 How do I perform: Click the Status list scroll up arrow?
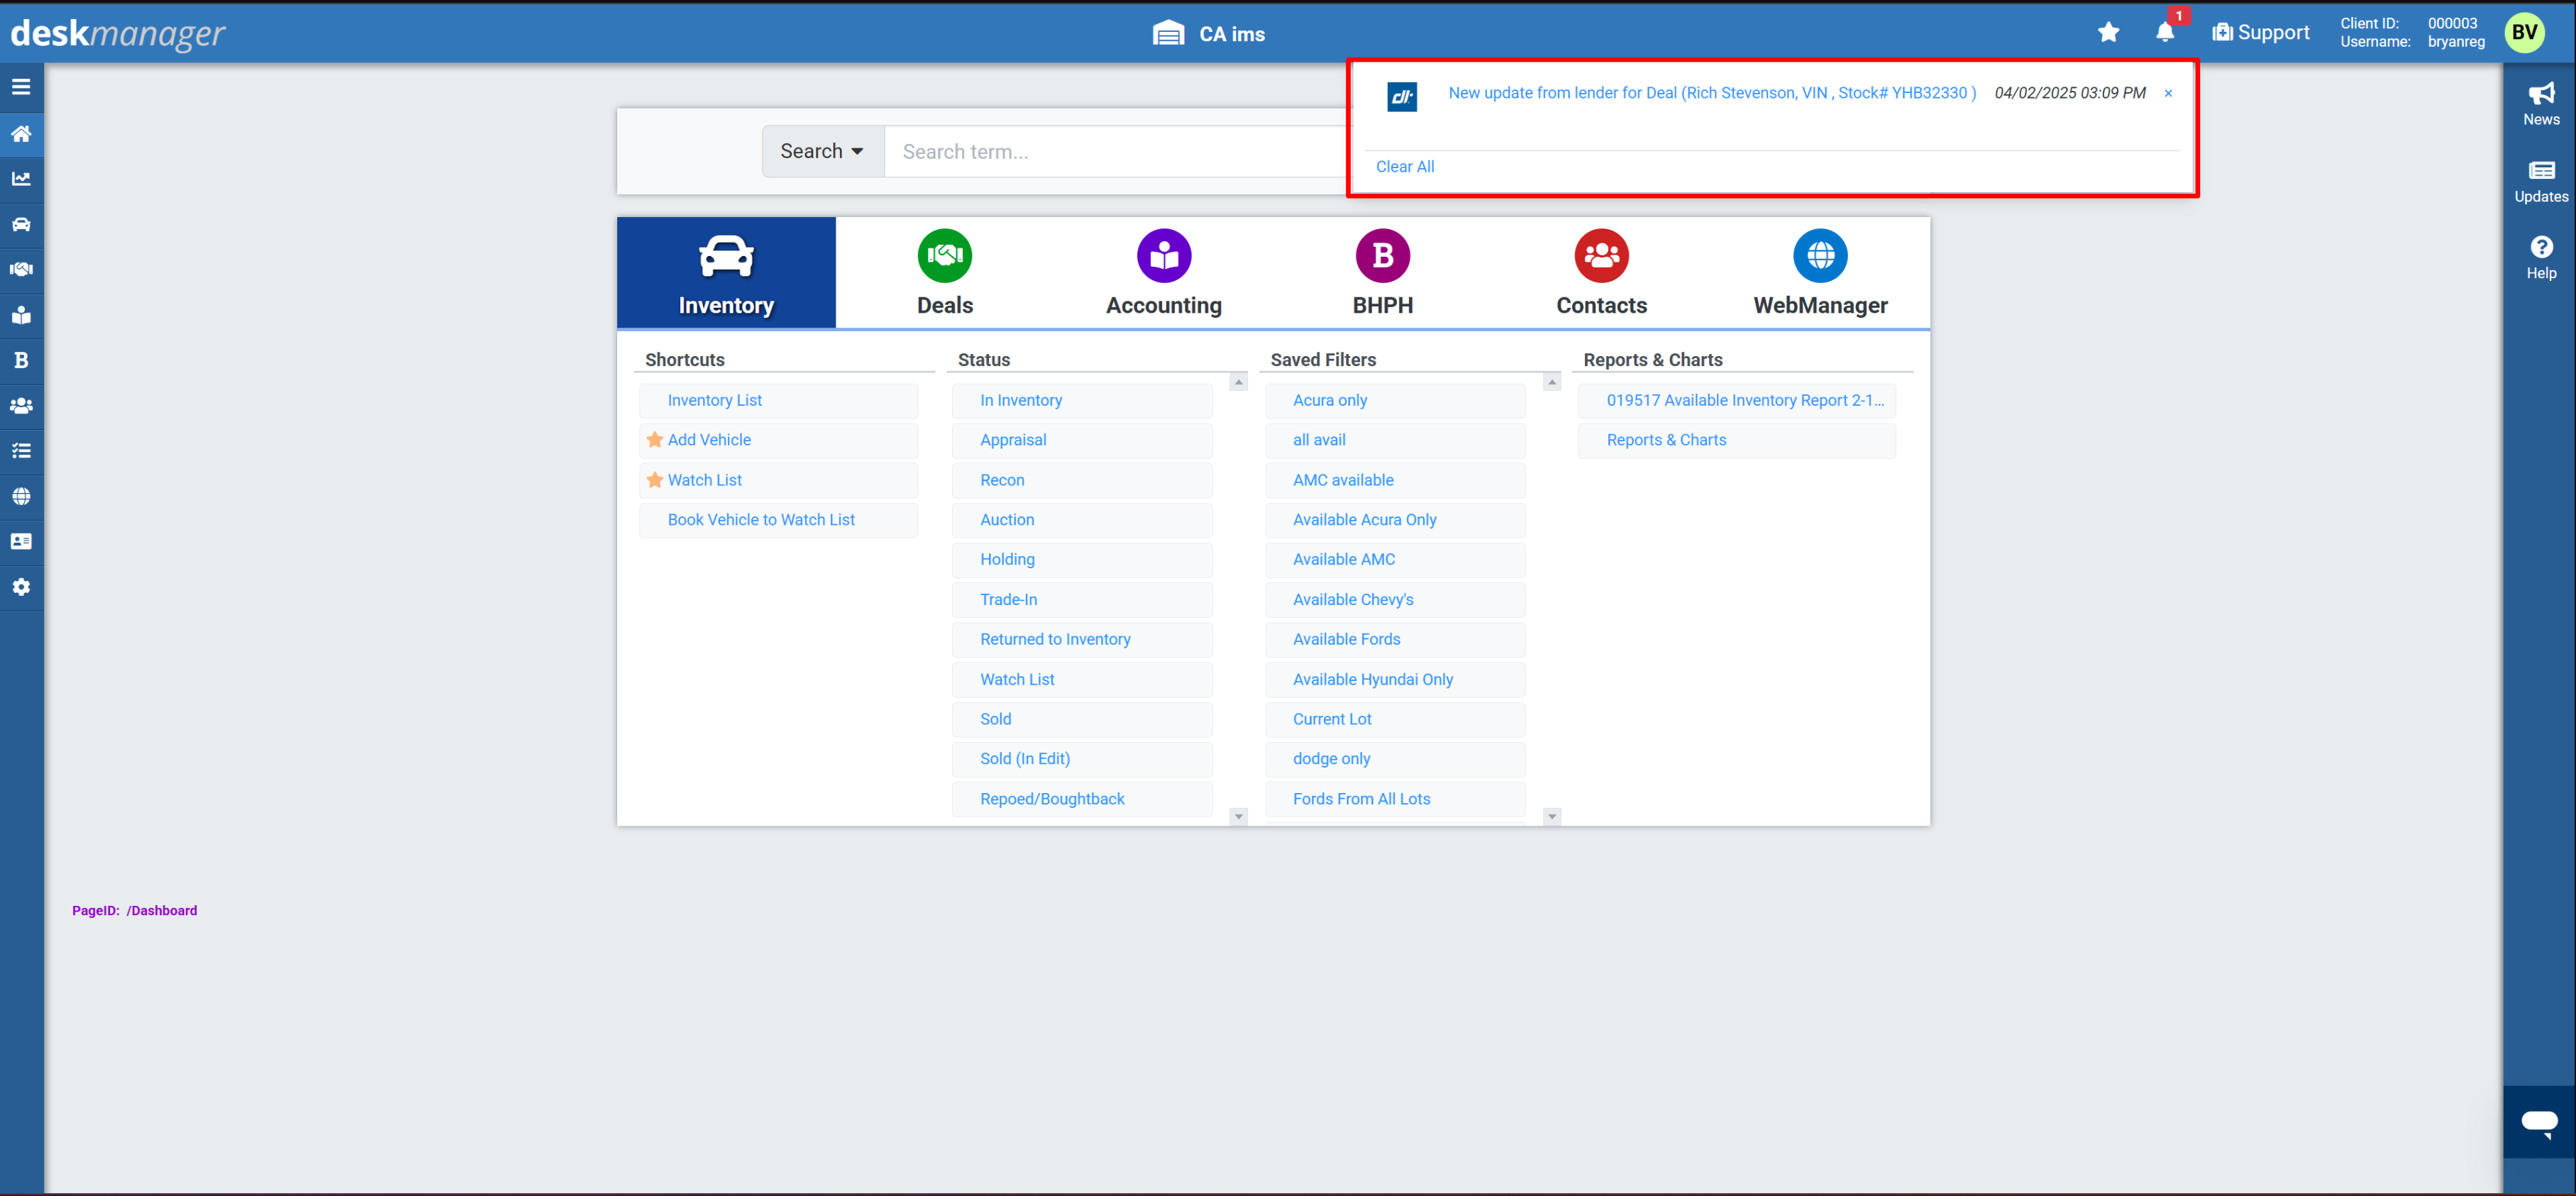coord(1238,382)
